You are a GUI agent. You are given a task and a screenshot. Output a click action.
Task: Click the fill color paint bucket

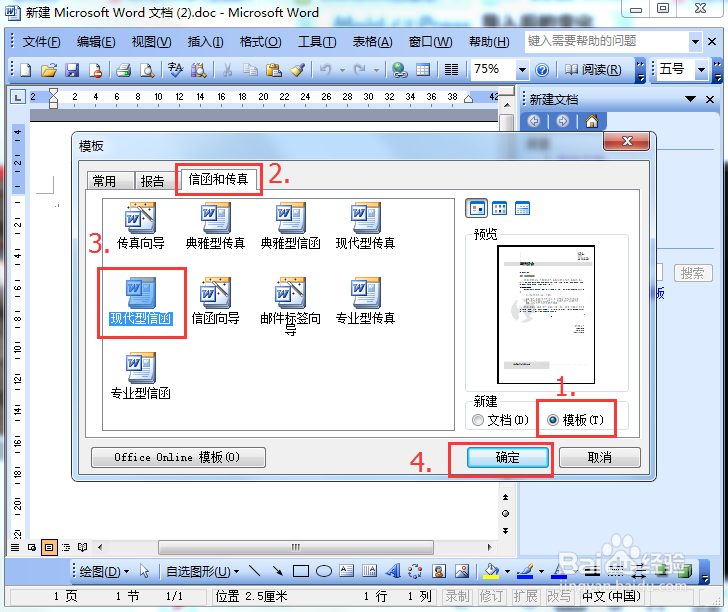tap(492, 571)
